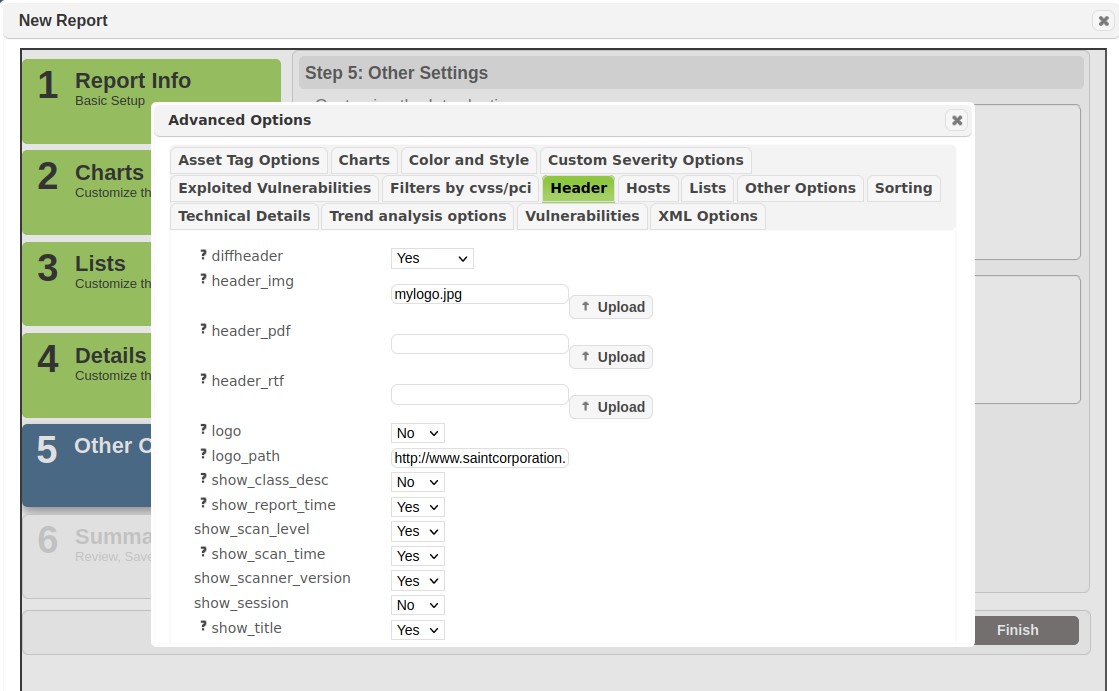Open the diffheader dropdown

click(x=432, y=258)
